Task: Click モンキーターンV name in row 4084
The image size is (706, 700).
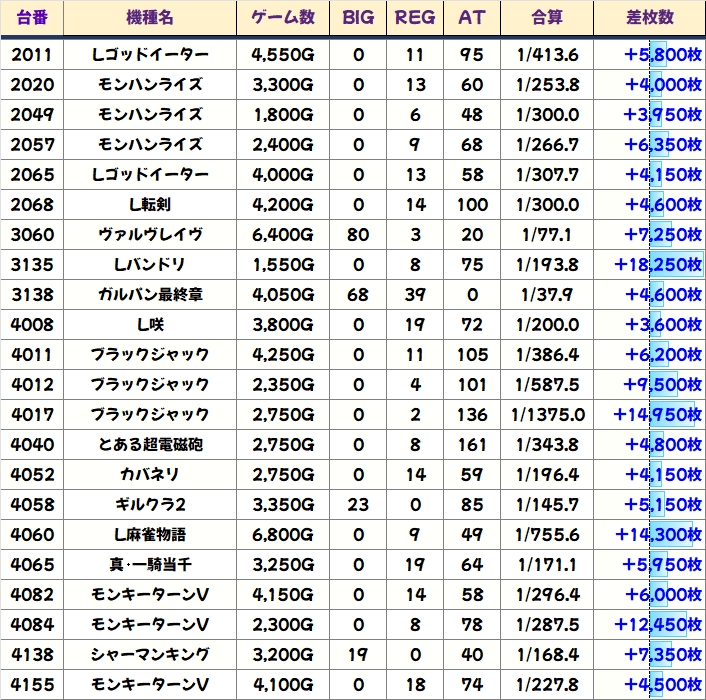Action: click(x=150, y=625)
